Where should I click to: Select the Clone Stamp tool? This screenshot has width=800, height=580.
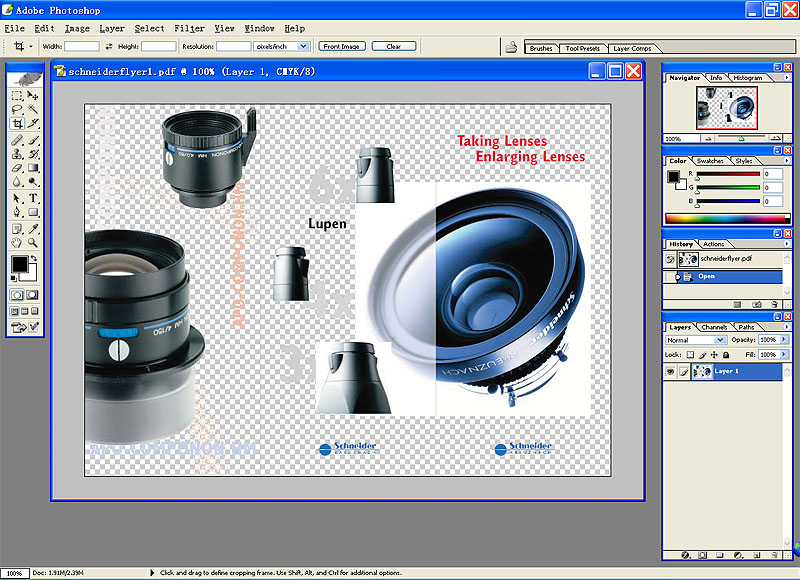[17, 154]
